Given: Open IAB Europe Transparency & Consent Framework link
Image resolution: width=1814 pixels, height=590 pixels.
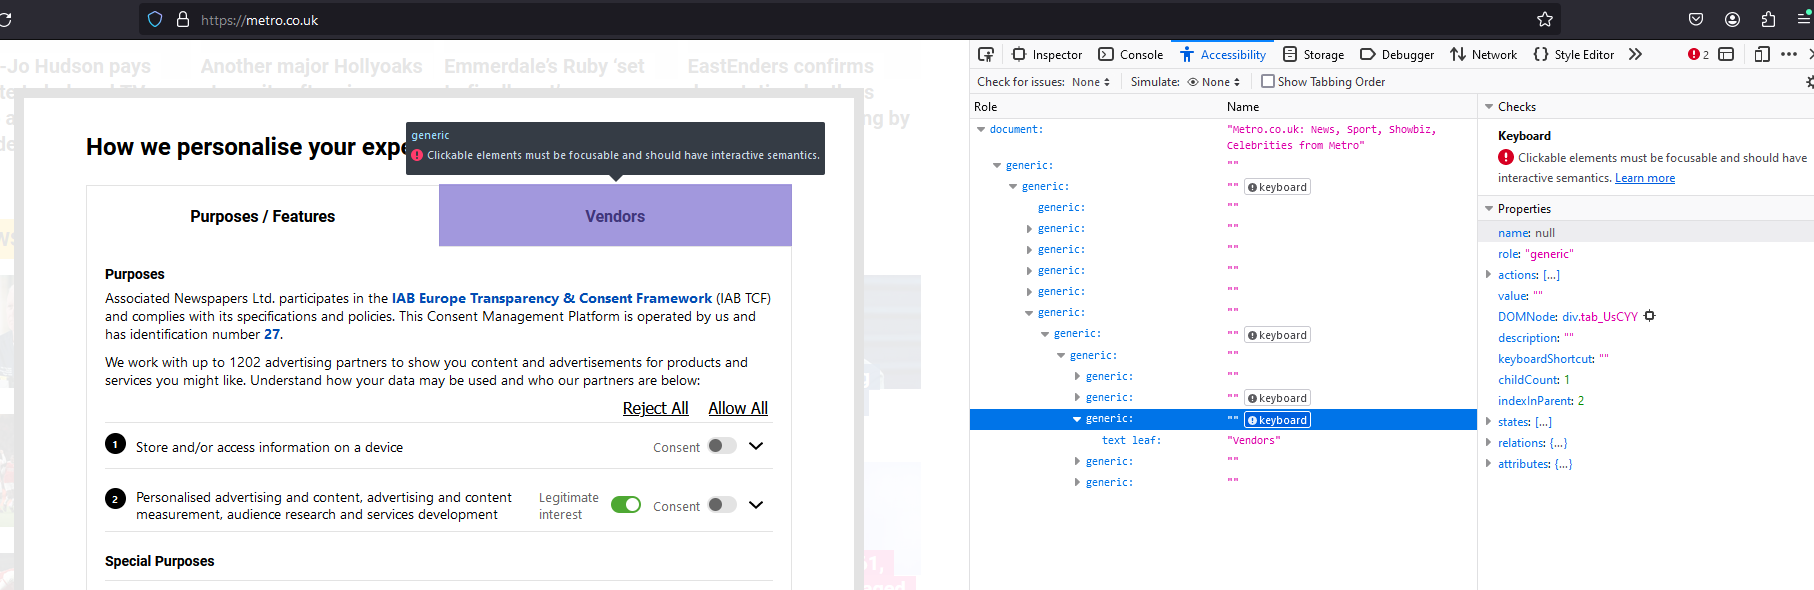Looking at the screenshot, I should click(x=552, y=298).
